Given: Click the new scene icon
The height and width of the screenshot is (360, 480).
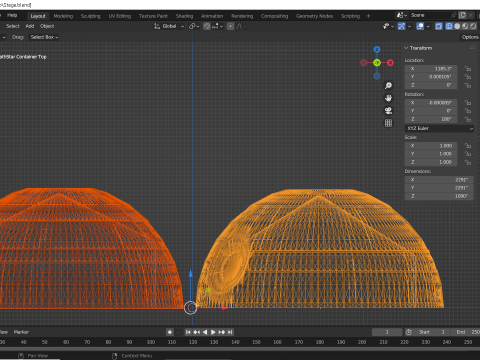Looking at the screenshot, I should [x=462, y=15].
